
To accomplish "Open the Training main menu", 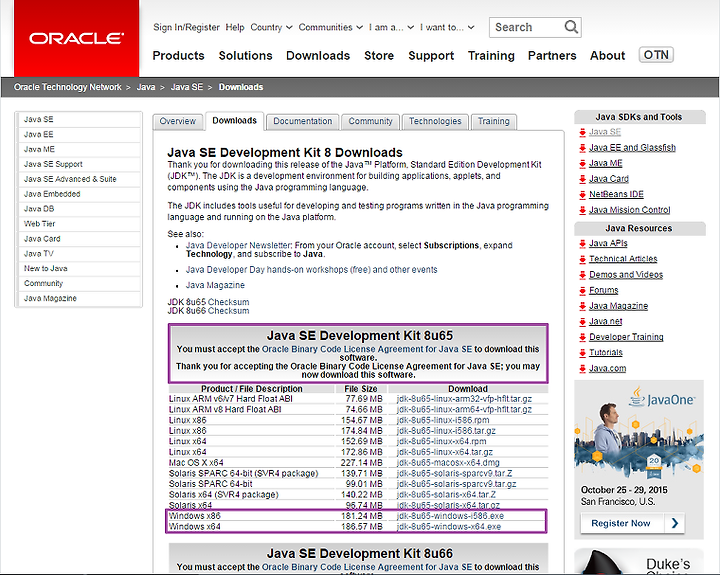I will (x=491, y=56).
